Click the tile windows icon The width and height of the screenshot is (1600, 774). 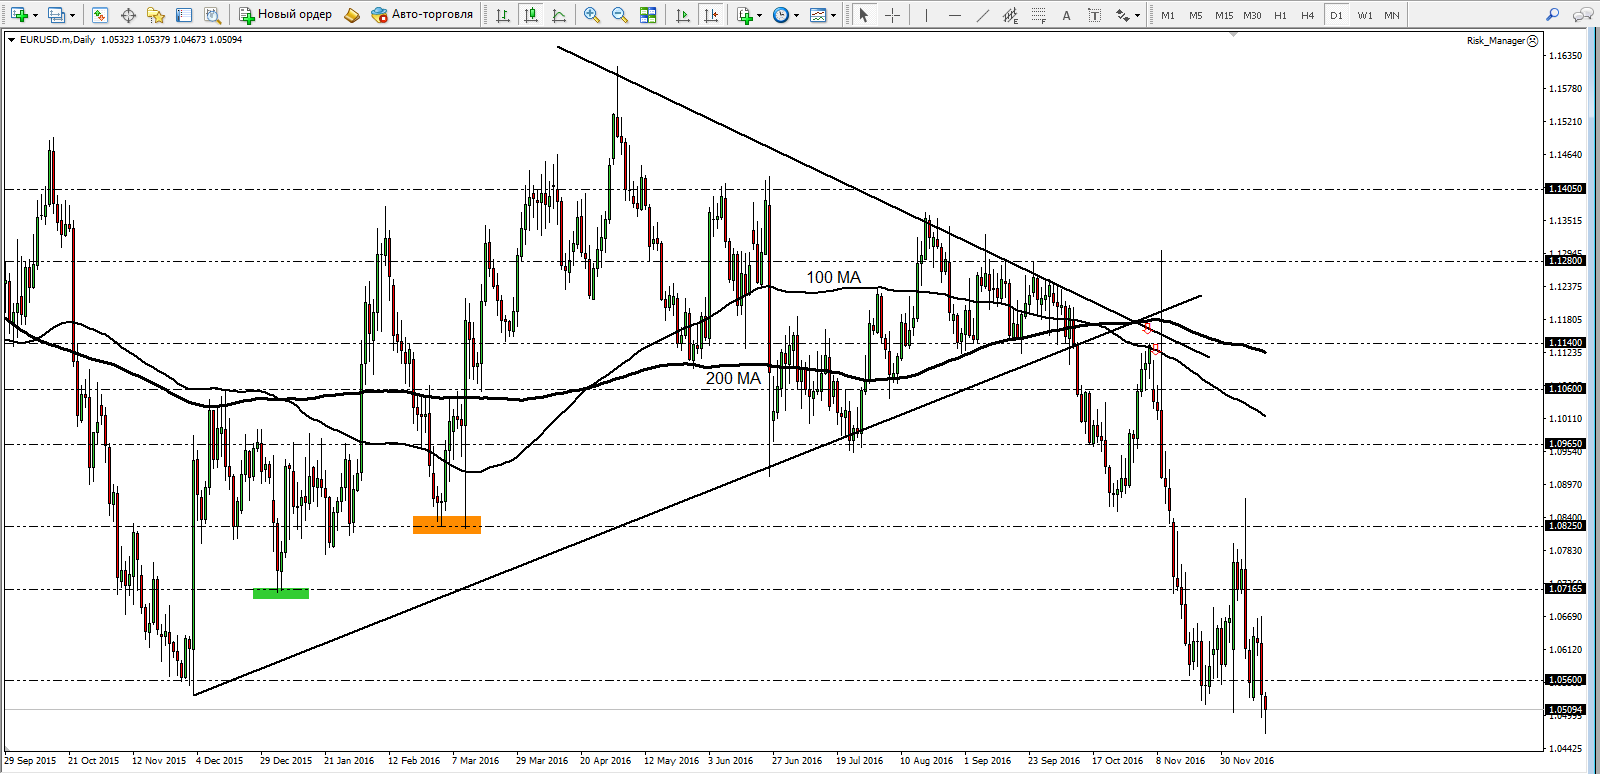648,15
